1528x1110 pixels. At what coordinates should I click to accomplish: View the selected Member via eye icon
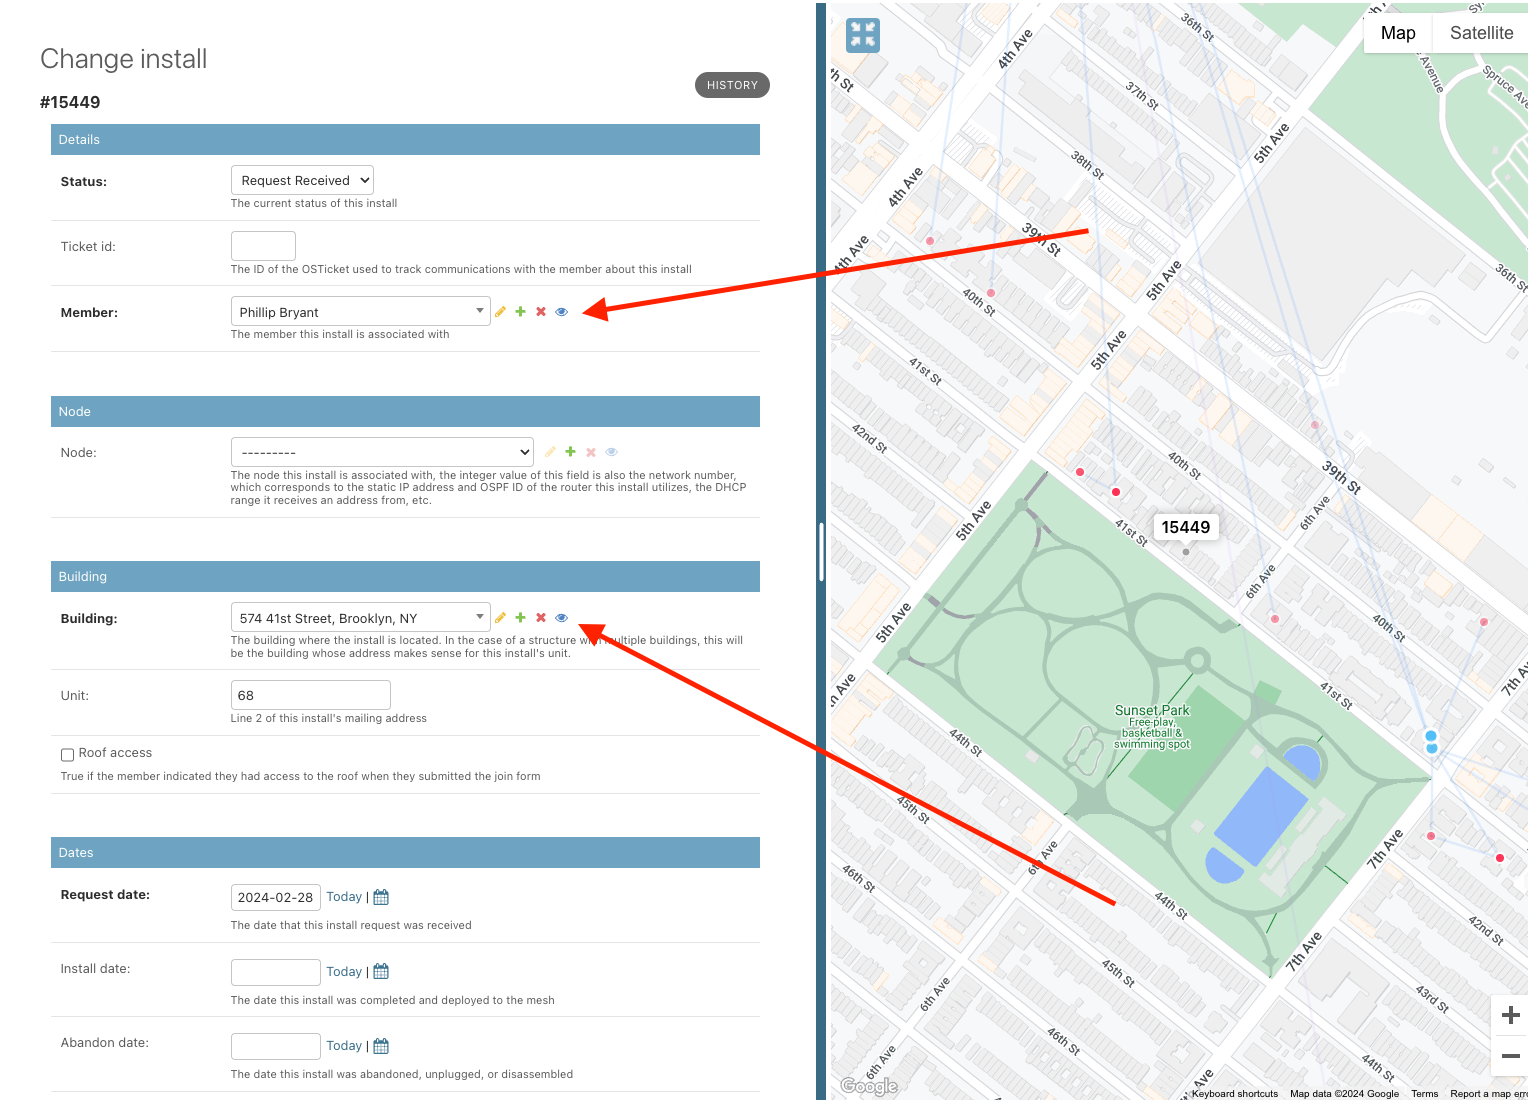click(561, 312)
